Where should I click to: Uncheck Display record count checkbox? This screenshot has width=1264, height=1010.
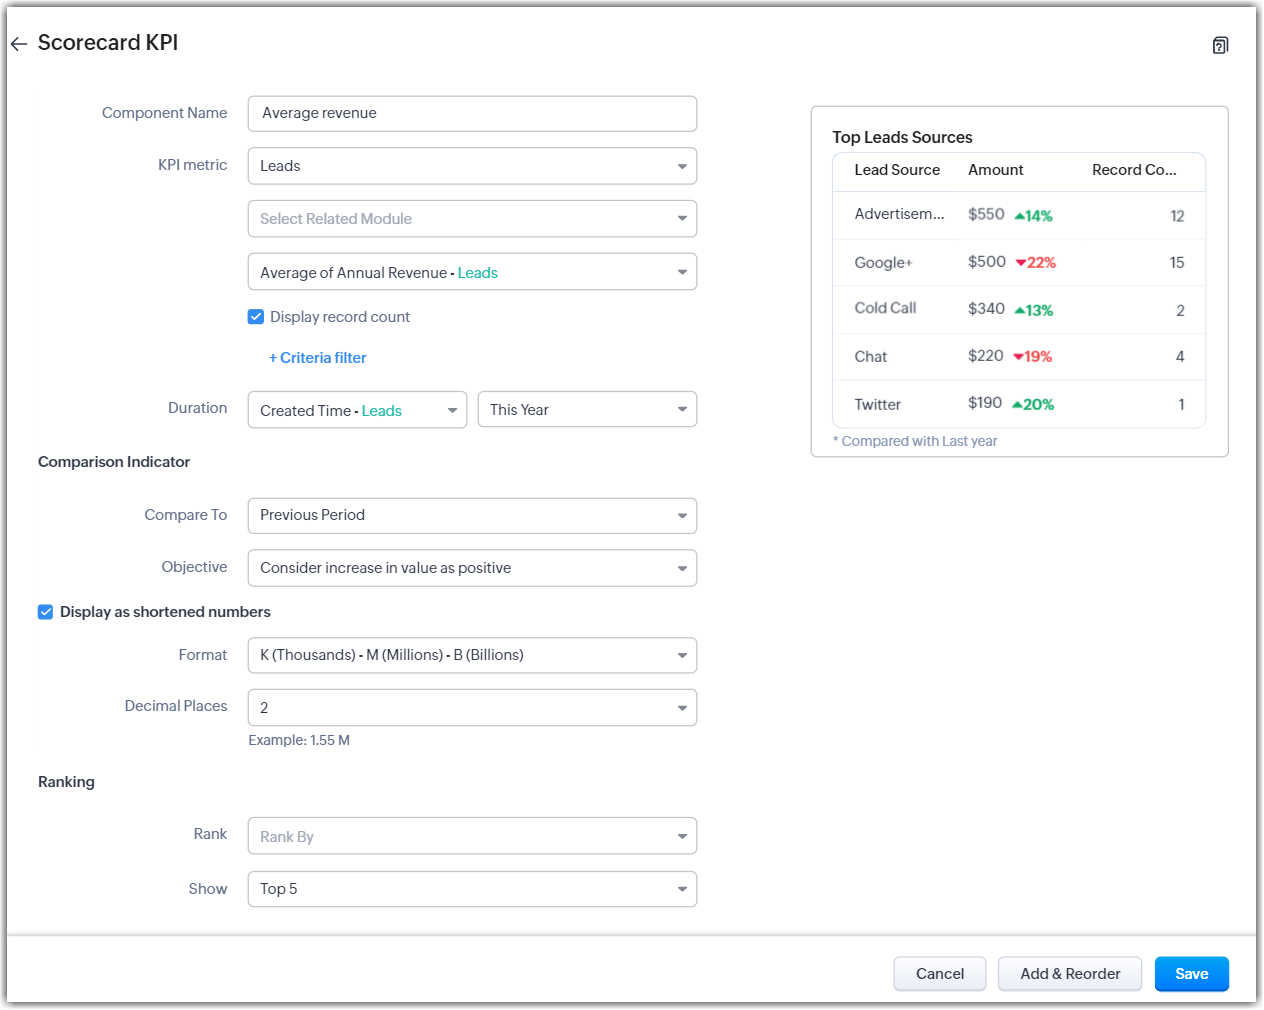(x=256, y=317)
